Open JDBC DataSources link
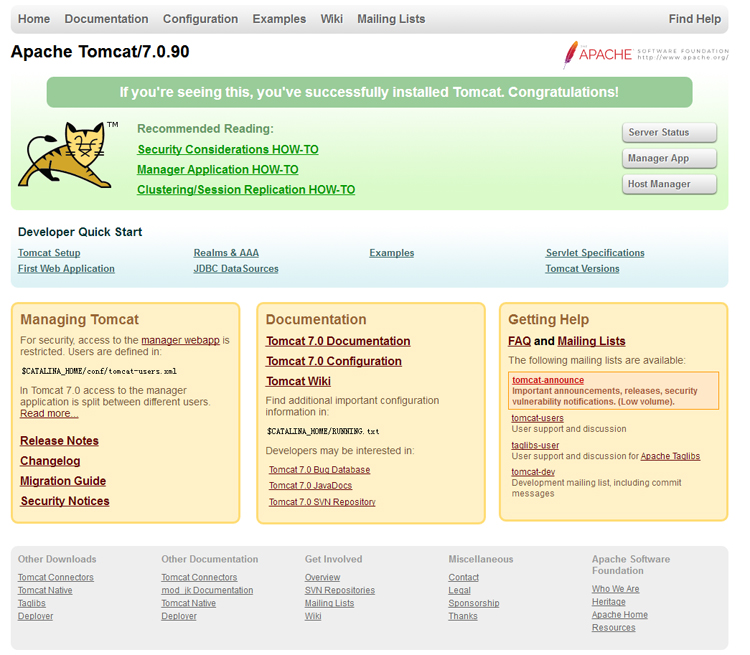Viewport: 750px width, 655px height. pyautogui.click(x=236, y=269)
